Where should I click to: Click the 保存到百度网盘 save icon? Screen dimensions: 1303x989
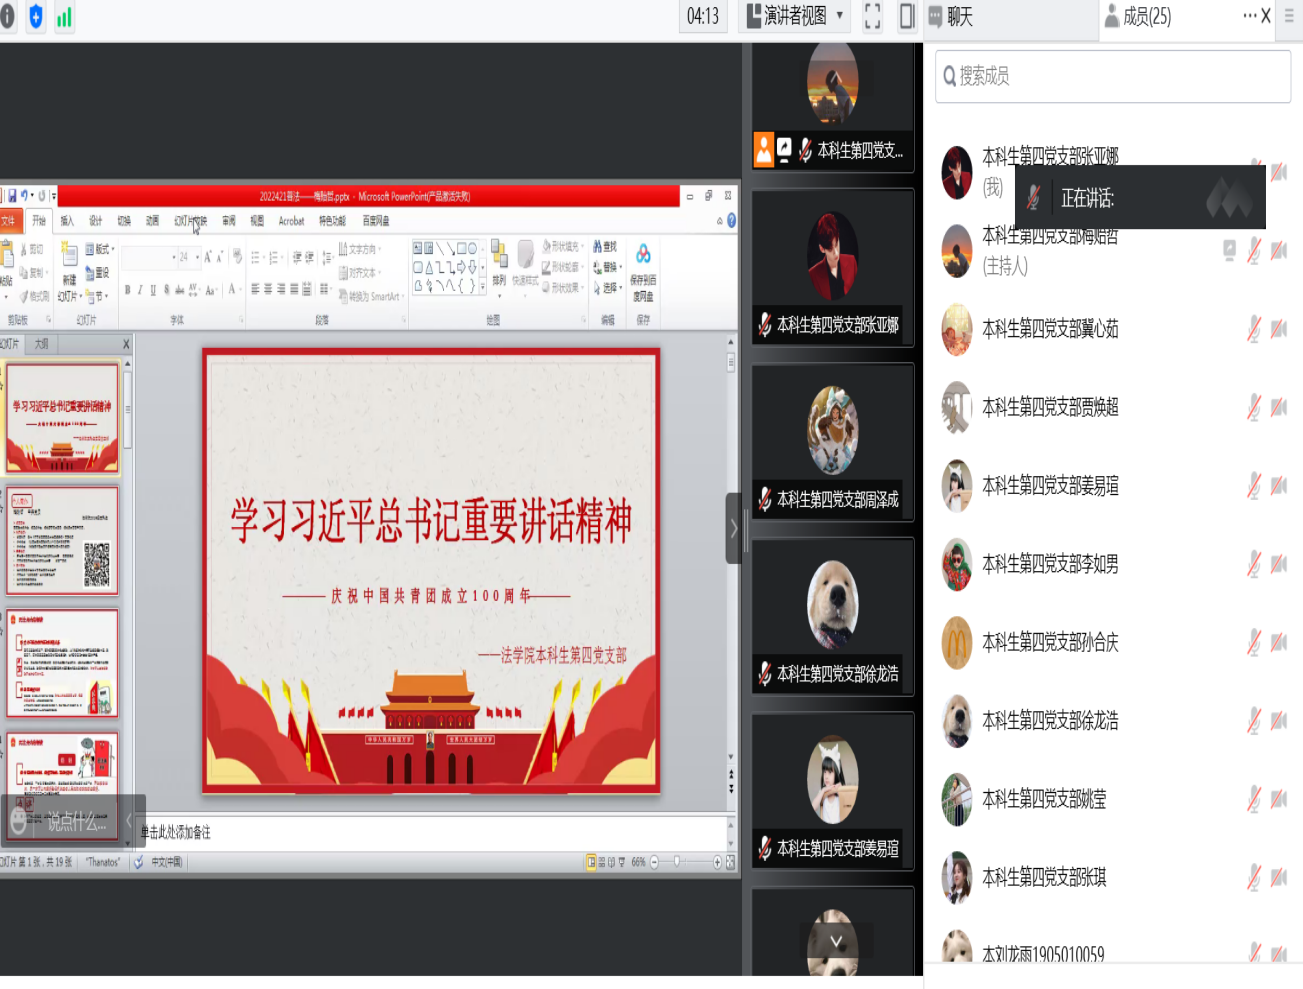point(643,268)
